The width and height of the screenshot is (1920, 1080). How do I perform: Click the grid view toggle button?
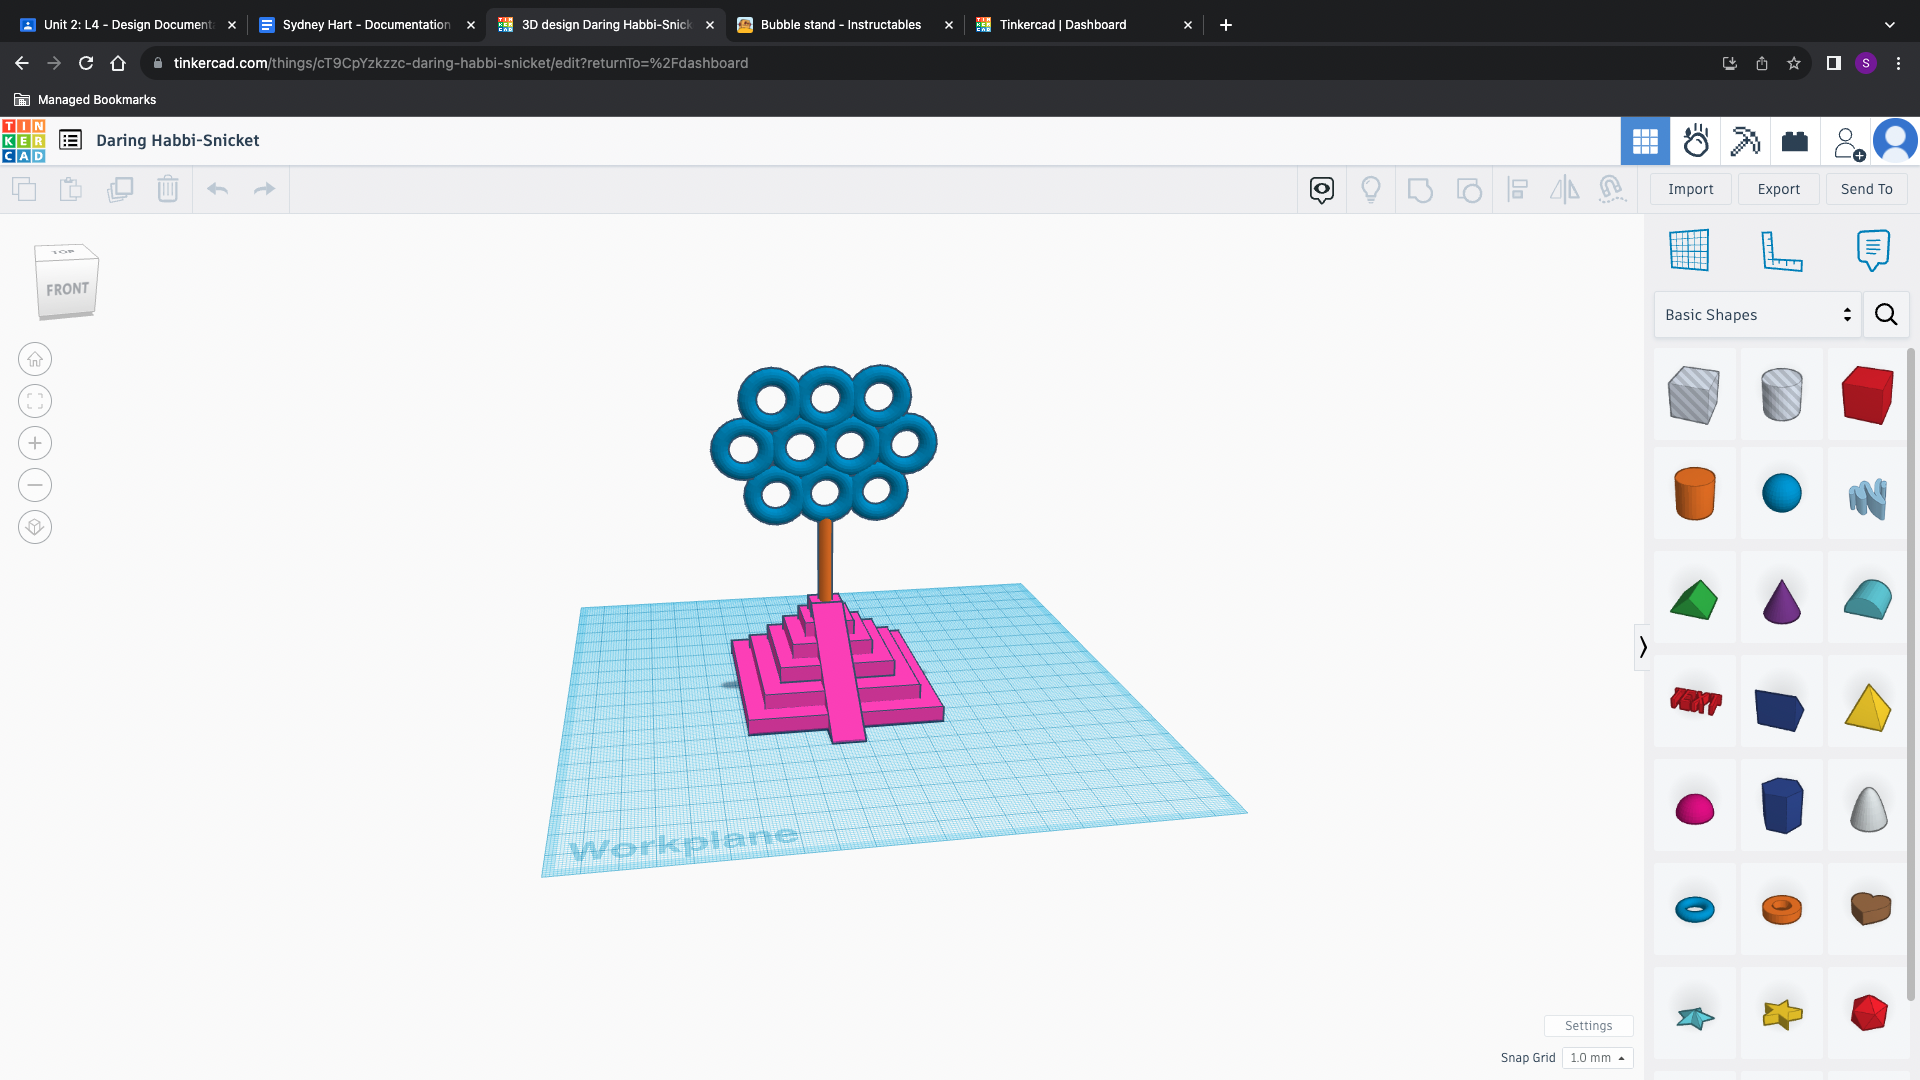1646,141
